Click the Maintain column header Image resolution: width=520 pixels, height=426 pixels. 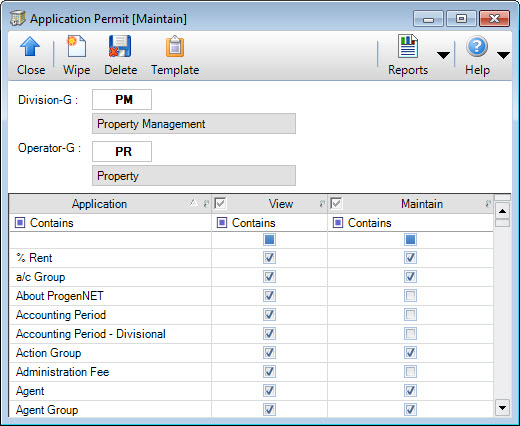(x=422, y=204)
